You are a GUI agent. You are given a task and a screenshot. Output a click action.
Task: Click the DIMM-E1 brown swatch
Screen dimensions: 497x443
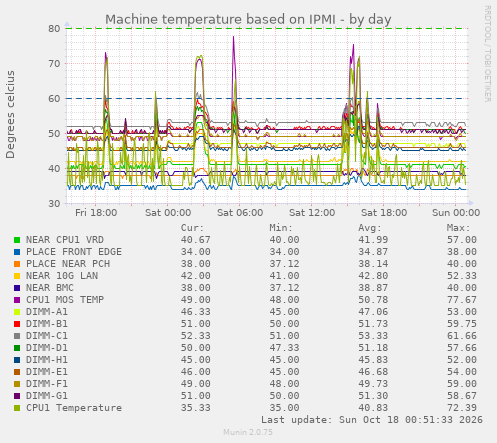point(17,372)
